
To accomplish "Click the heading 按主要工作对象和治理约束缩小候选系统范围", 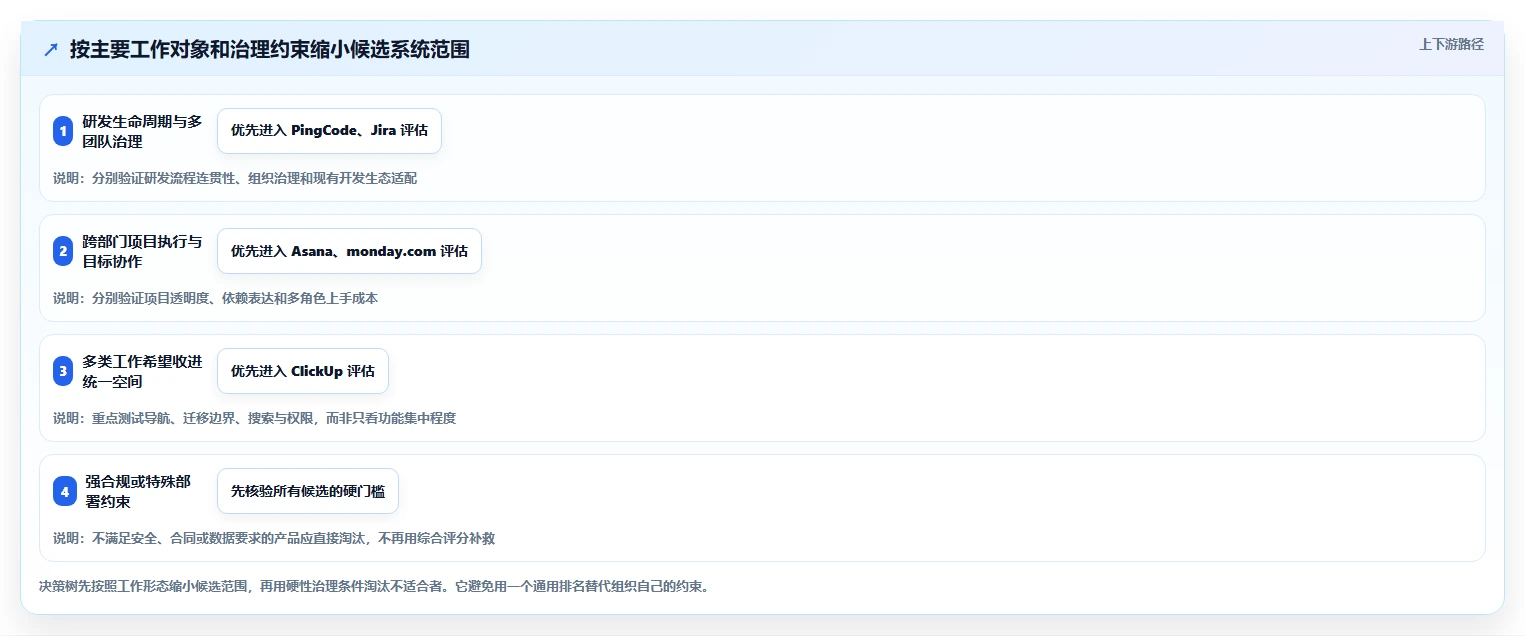I will [x=270, y=49].
